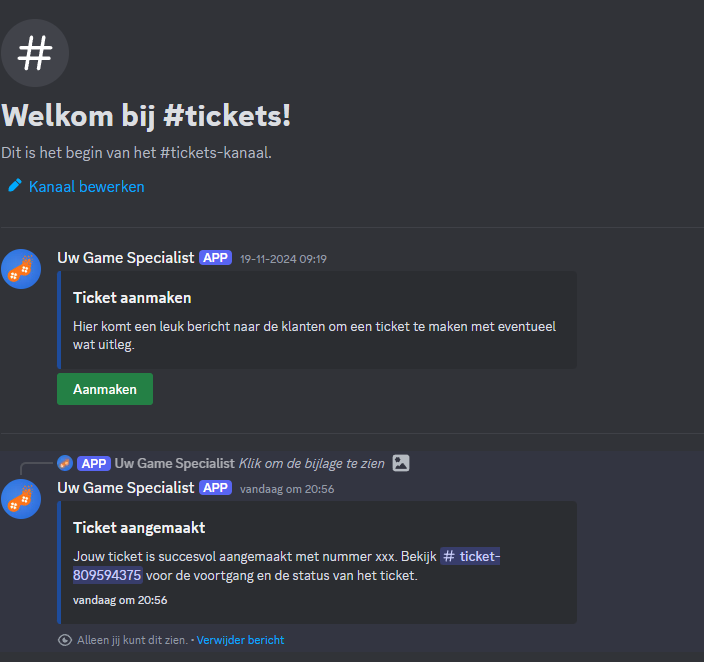704x662 pixels.
Task: Click 'Klik om de bijlage te zien' text
Action: (x=313, y=463)
